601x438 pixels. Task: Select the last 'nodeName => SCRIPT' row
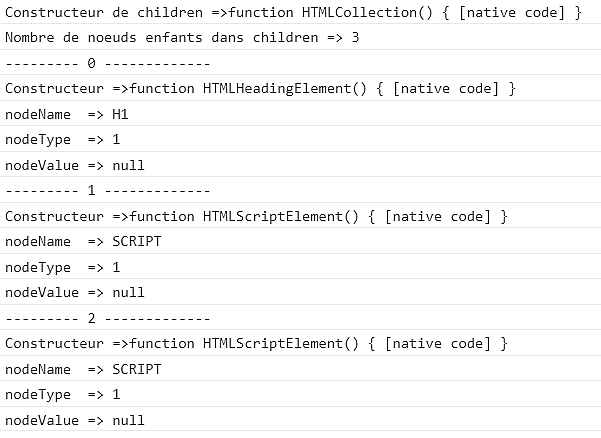[x=300, y=369]
